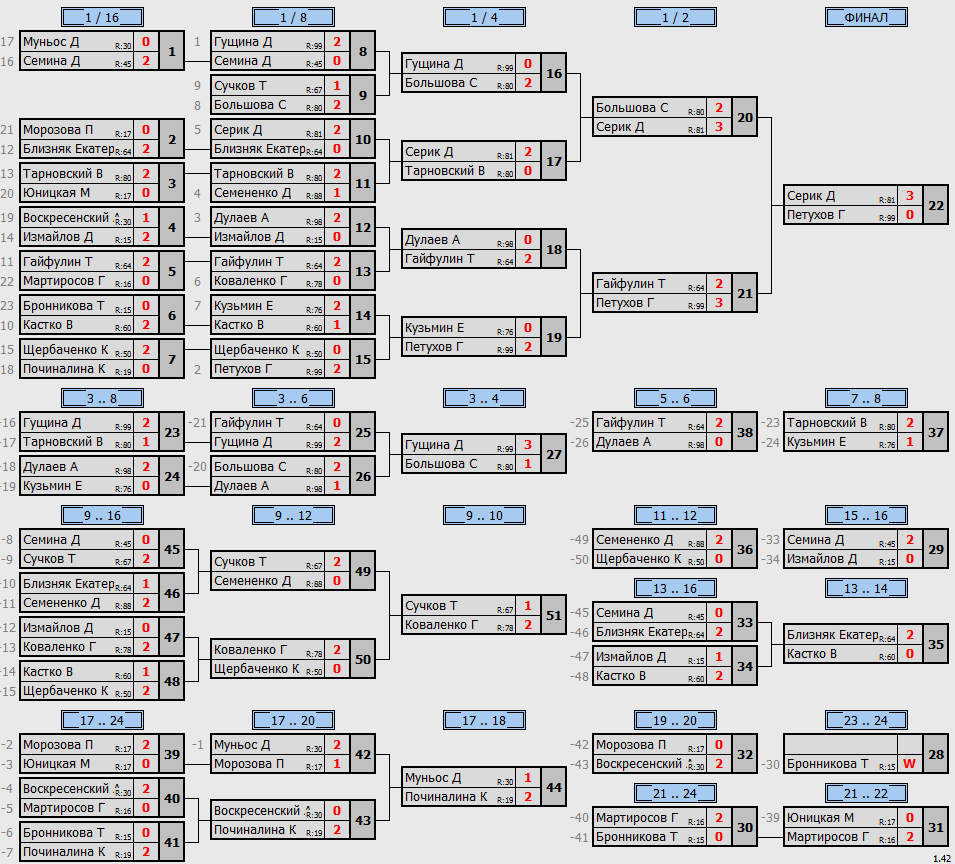Click match number 1 box
The image size is (955, 864).
pos(172,51)
